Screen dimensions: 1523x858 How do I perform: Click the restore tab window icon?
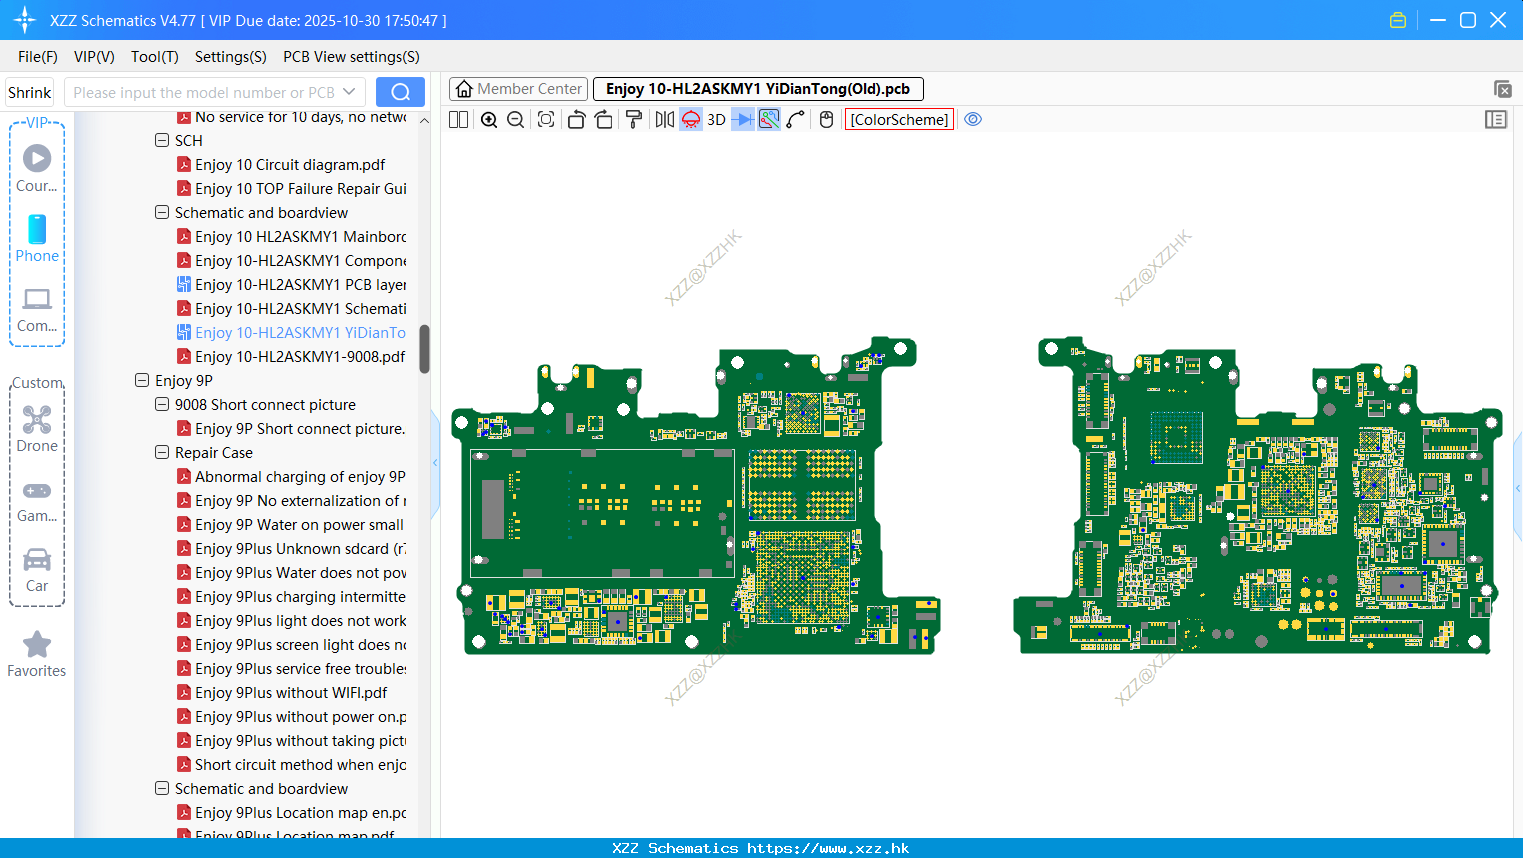click(1502, 89)
